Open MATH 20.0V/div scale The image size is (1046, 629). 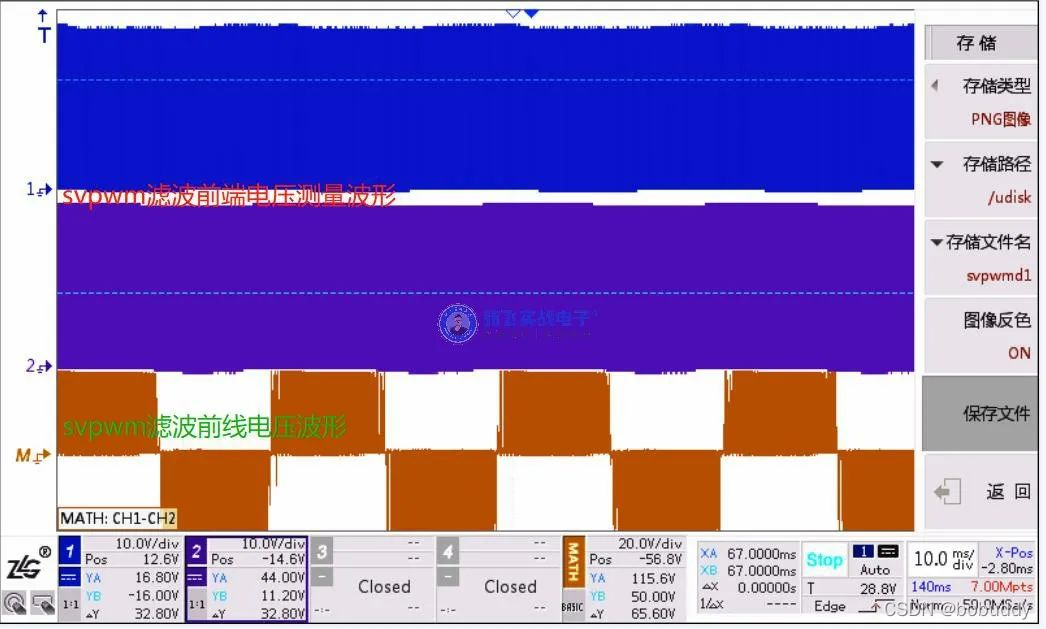(650, 544)
